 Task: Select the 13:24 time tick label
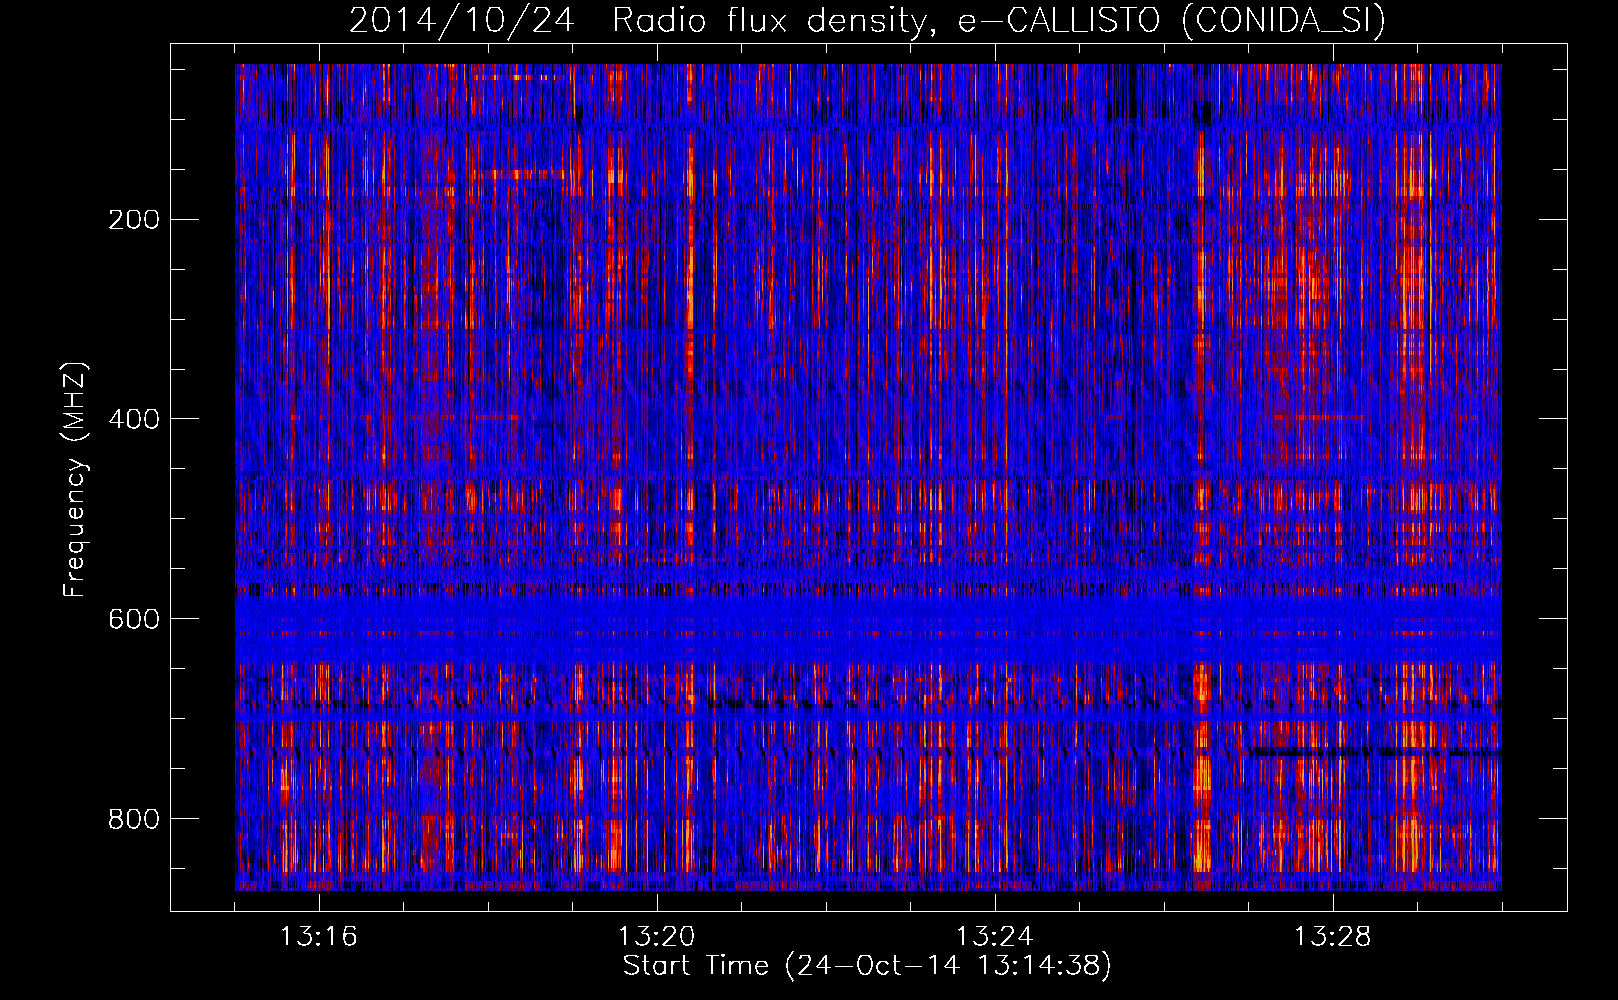(x=994, y=936)
